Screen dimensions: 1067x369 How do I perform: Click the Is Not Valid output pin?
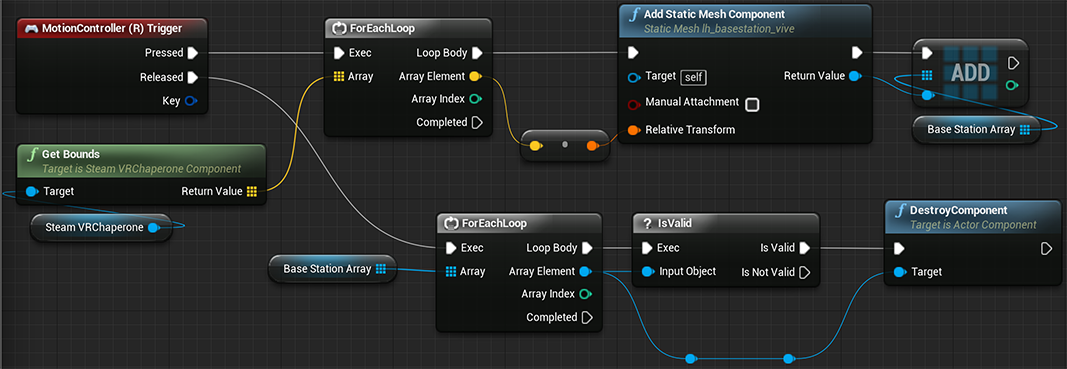(x=804, y=272)
